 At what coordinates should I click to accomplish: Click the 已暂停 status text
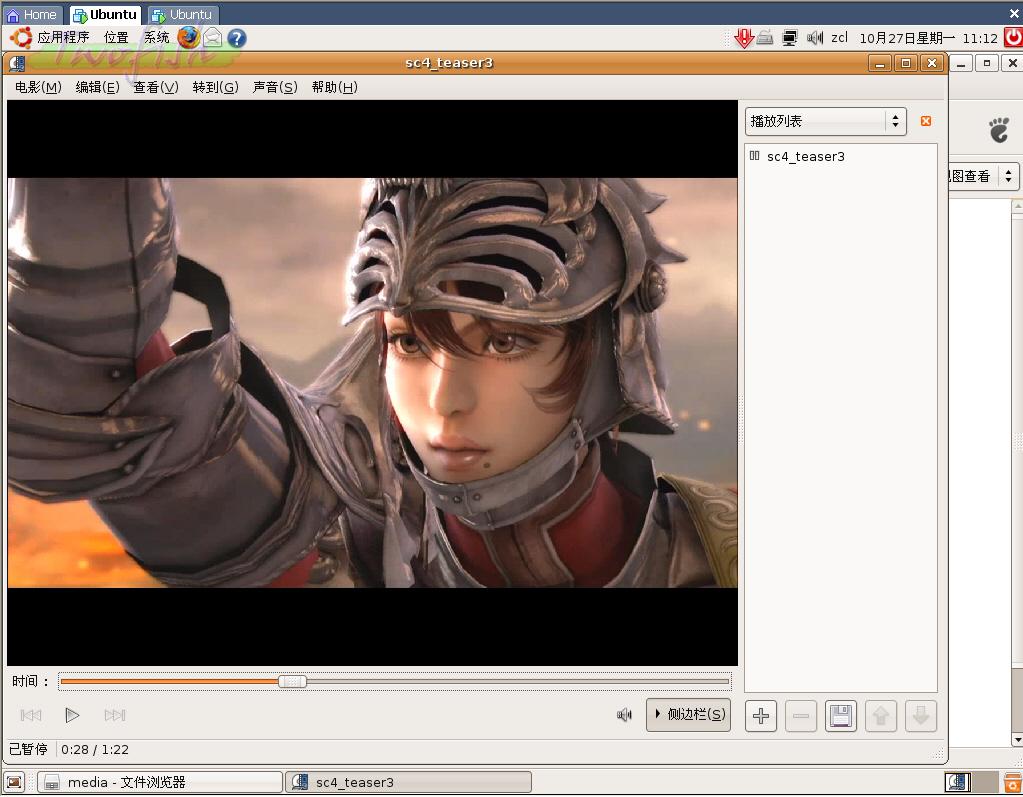28,749
